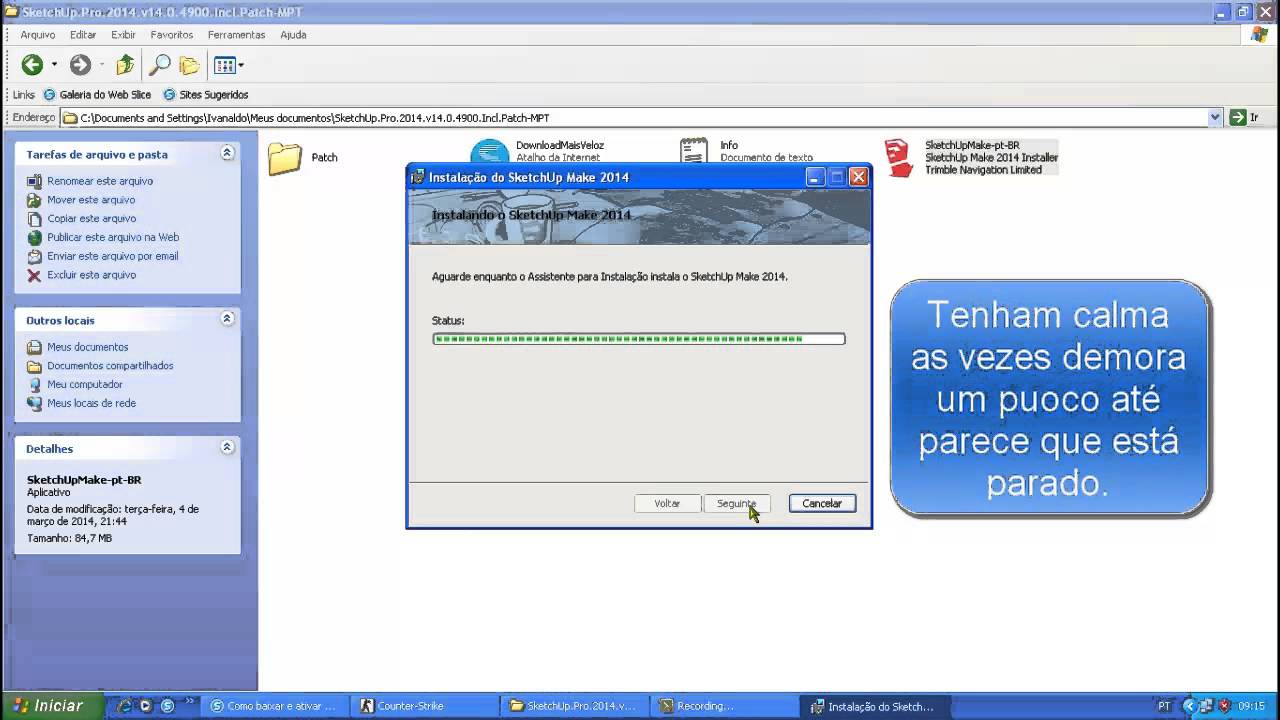Click the Ir go button
The height and width of the screenshot is (720, 1280).
(x=1245, y=117)
